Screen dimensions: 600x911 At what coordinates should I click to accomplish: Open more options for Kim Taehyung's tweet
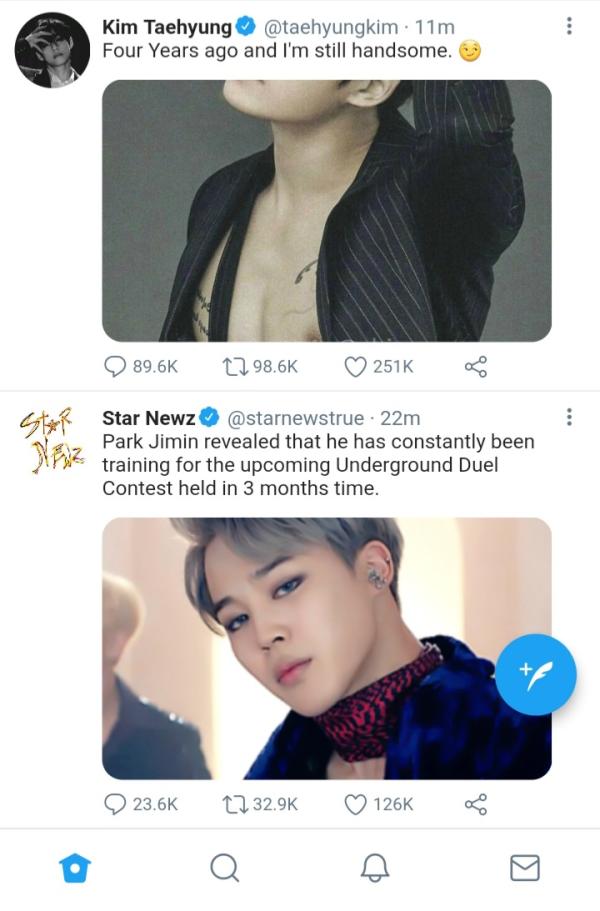569,26
